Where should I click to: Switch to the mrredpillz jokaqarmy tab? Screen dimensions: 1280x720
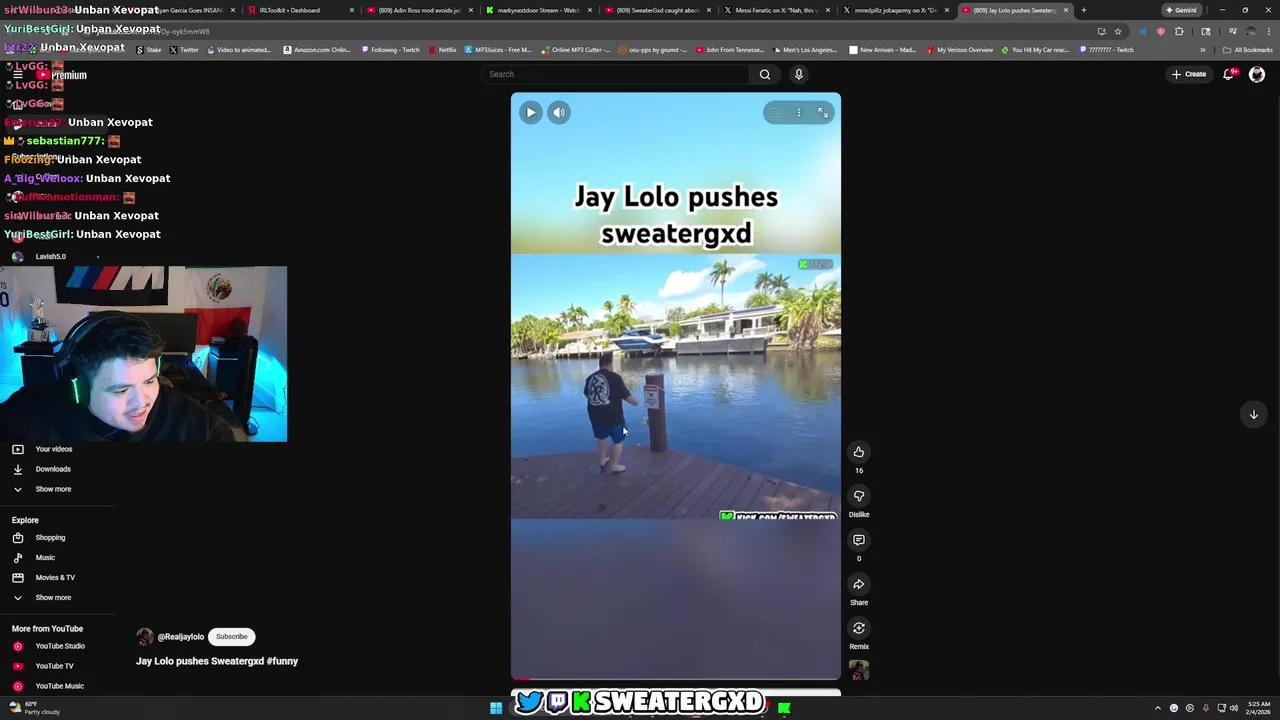(x=895, y=10)
